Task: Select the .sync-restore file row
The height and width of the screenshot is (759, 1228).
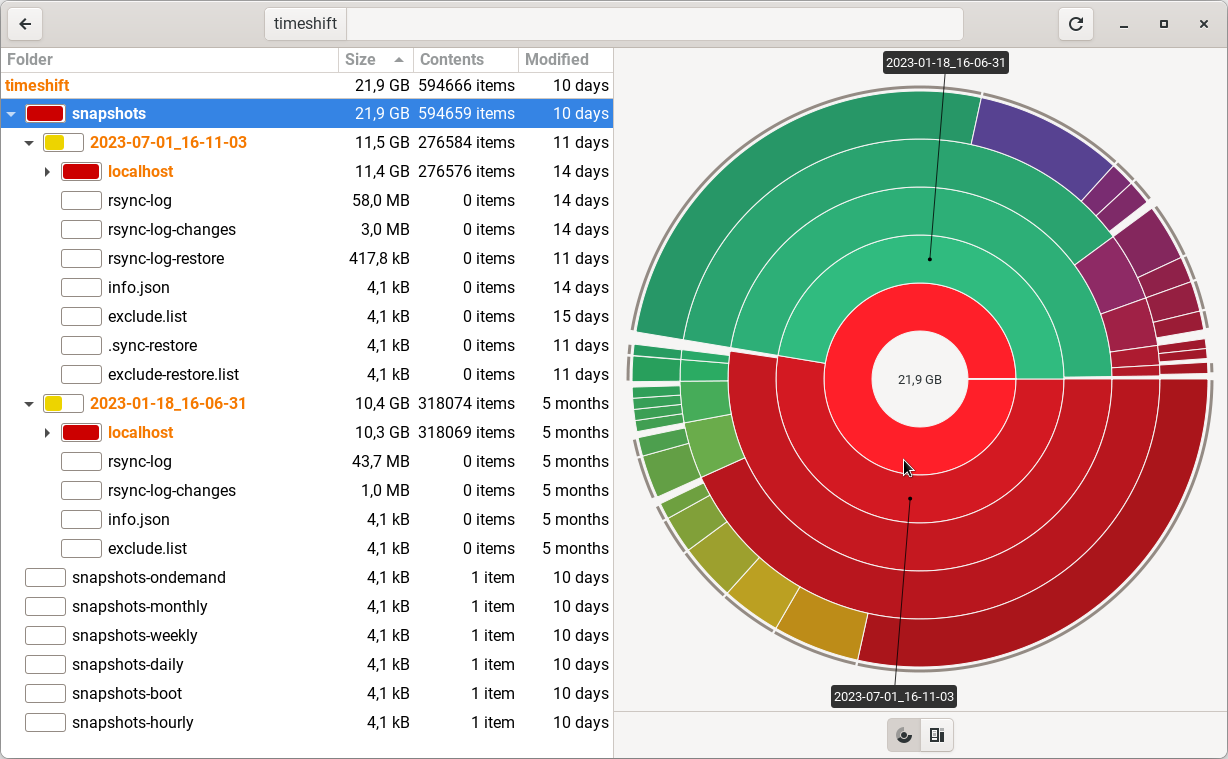Action: (306, 346)
